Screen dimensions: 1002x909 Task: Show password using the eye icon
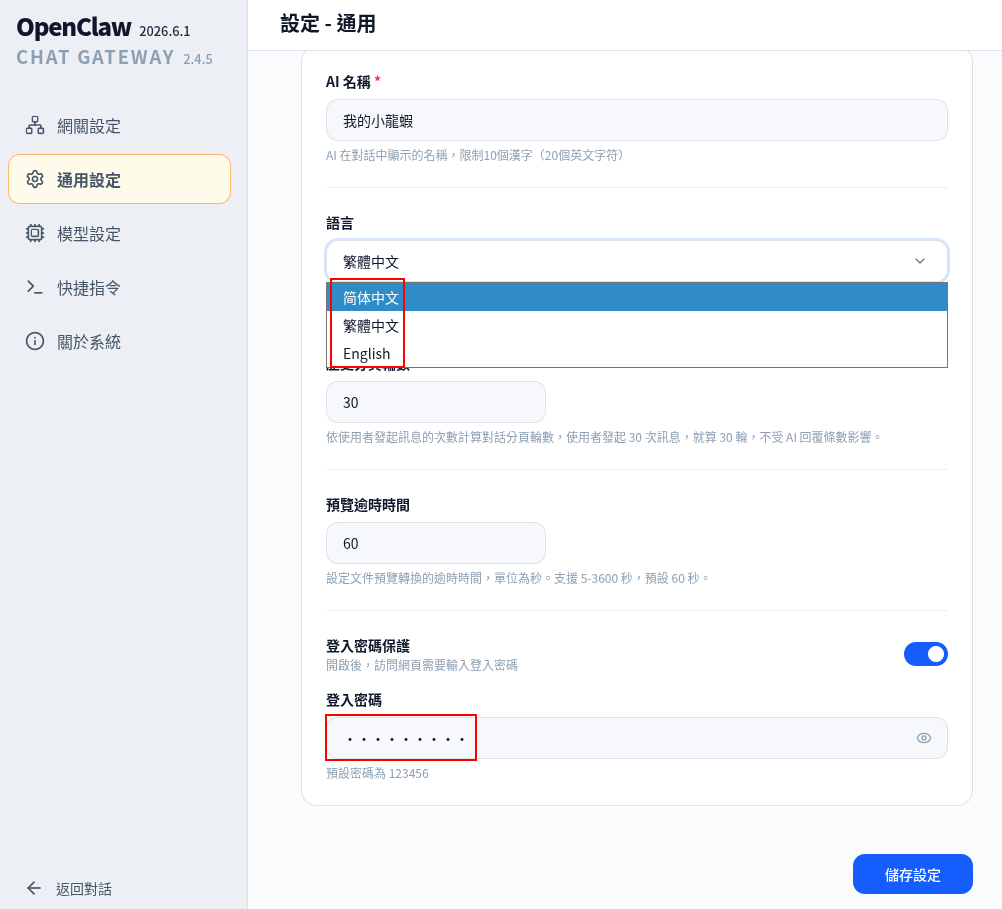(x=923, y=738)
